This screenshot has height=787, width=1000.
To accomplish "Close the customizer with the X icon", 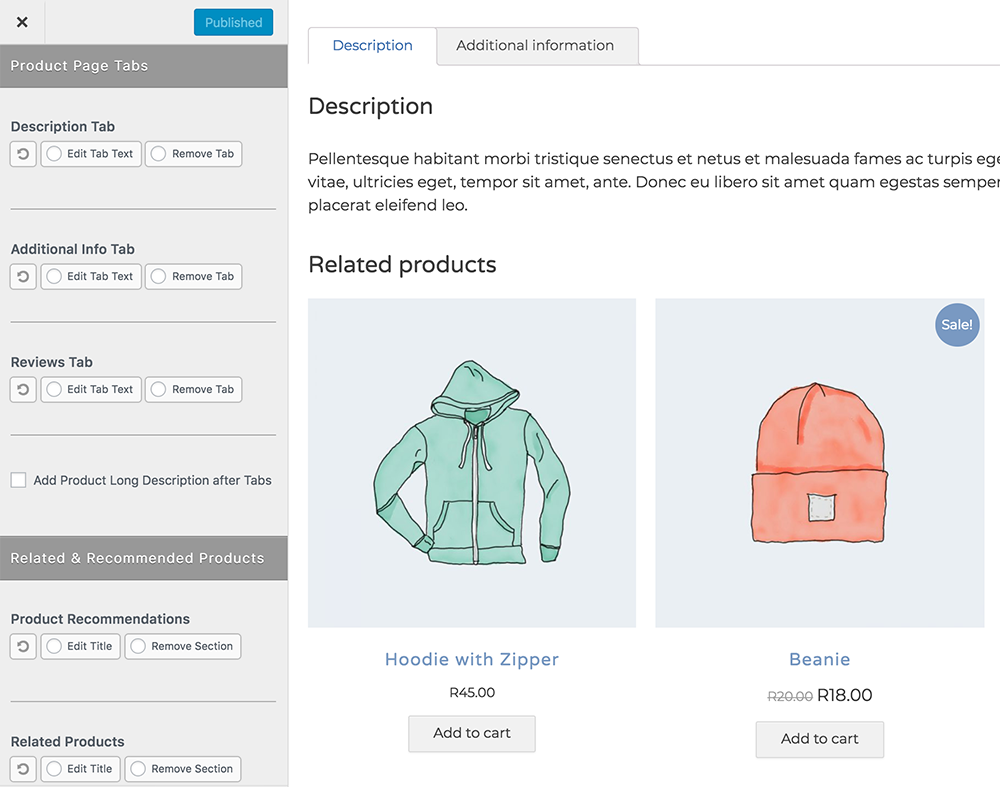I will (22, 22).
